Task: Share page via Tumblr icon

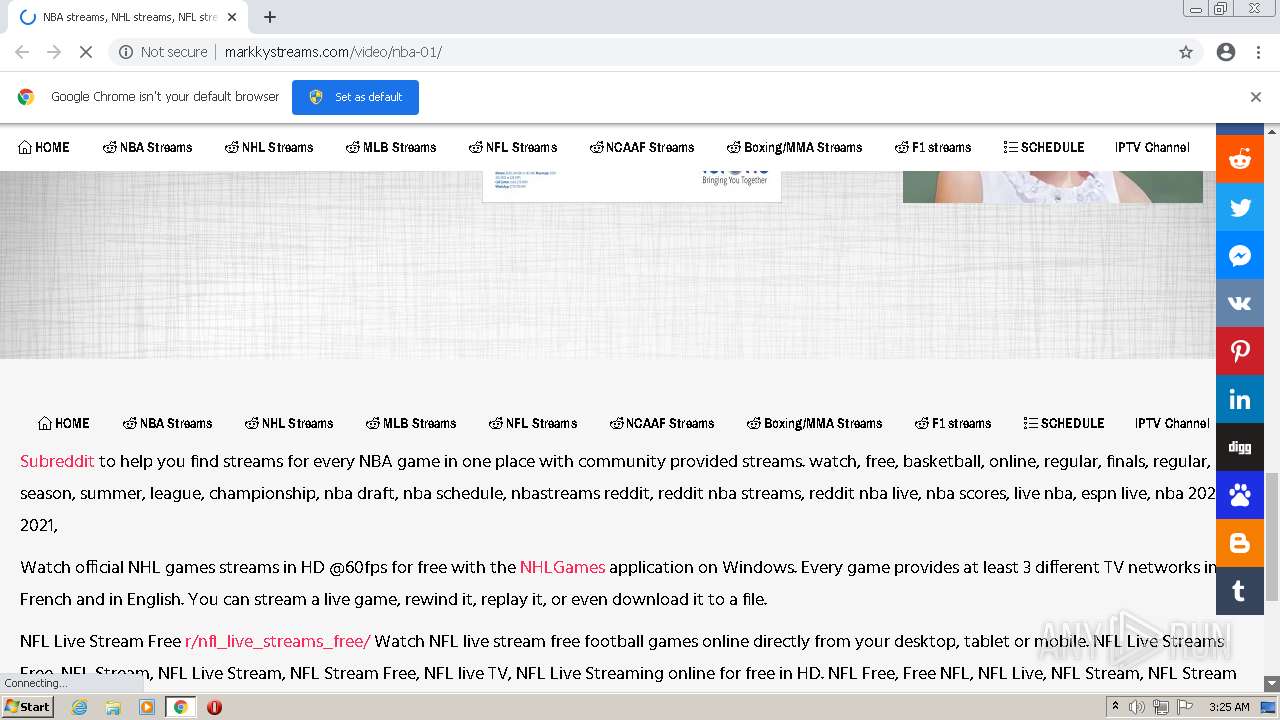Action: [1240, 591]
